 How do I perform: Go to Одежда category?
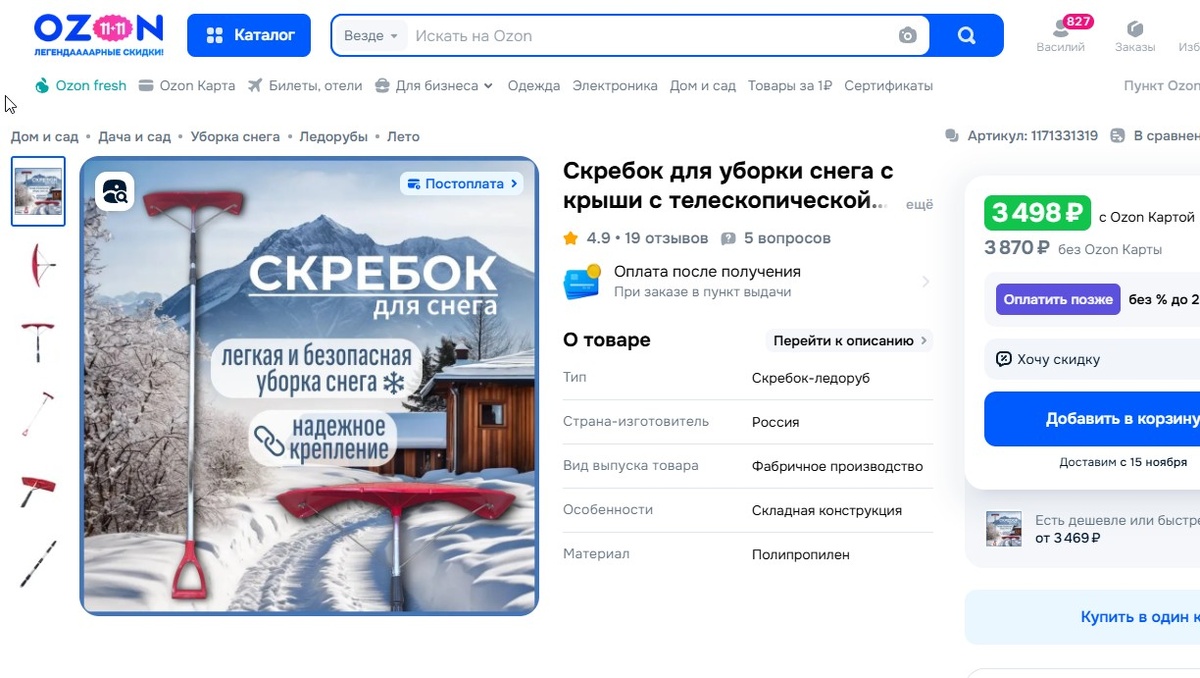[x=534, y=86]
